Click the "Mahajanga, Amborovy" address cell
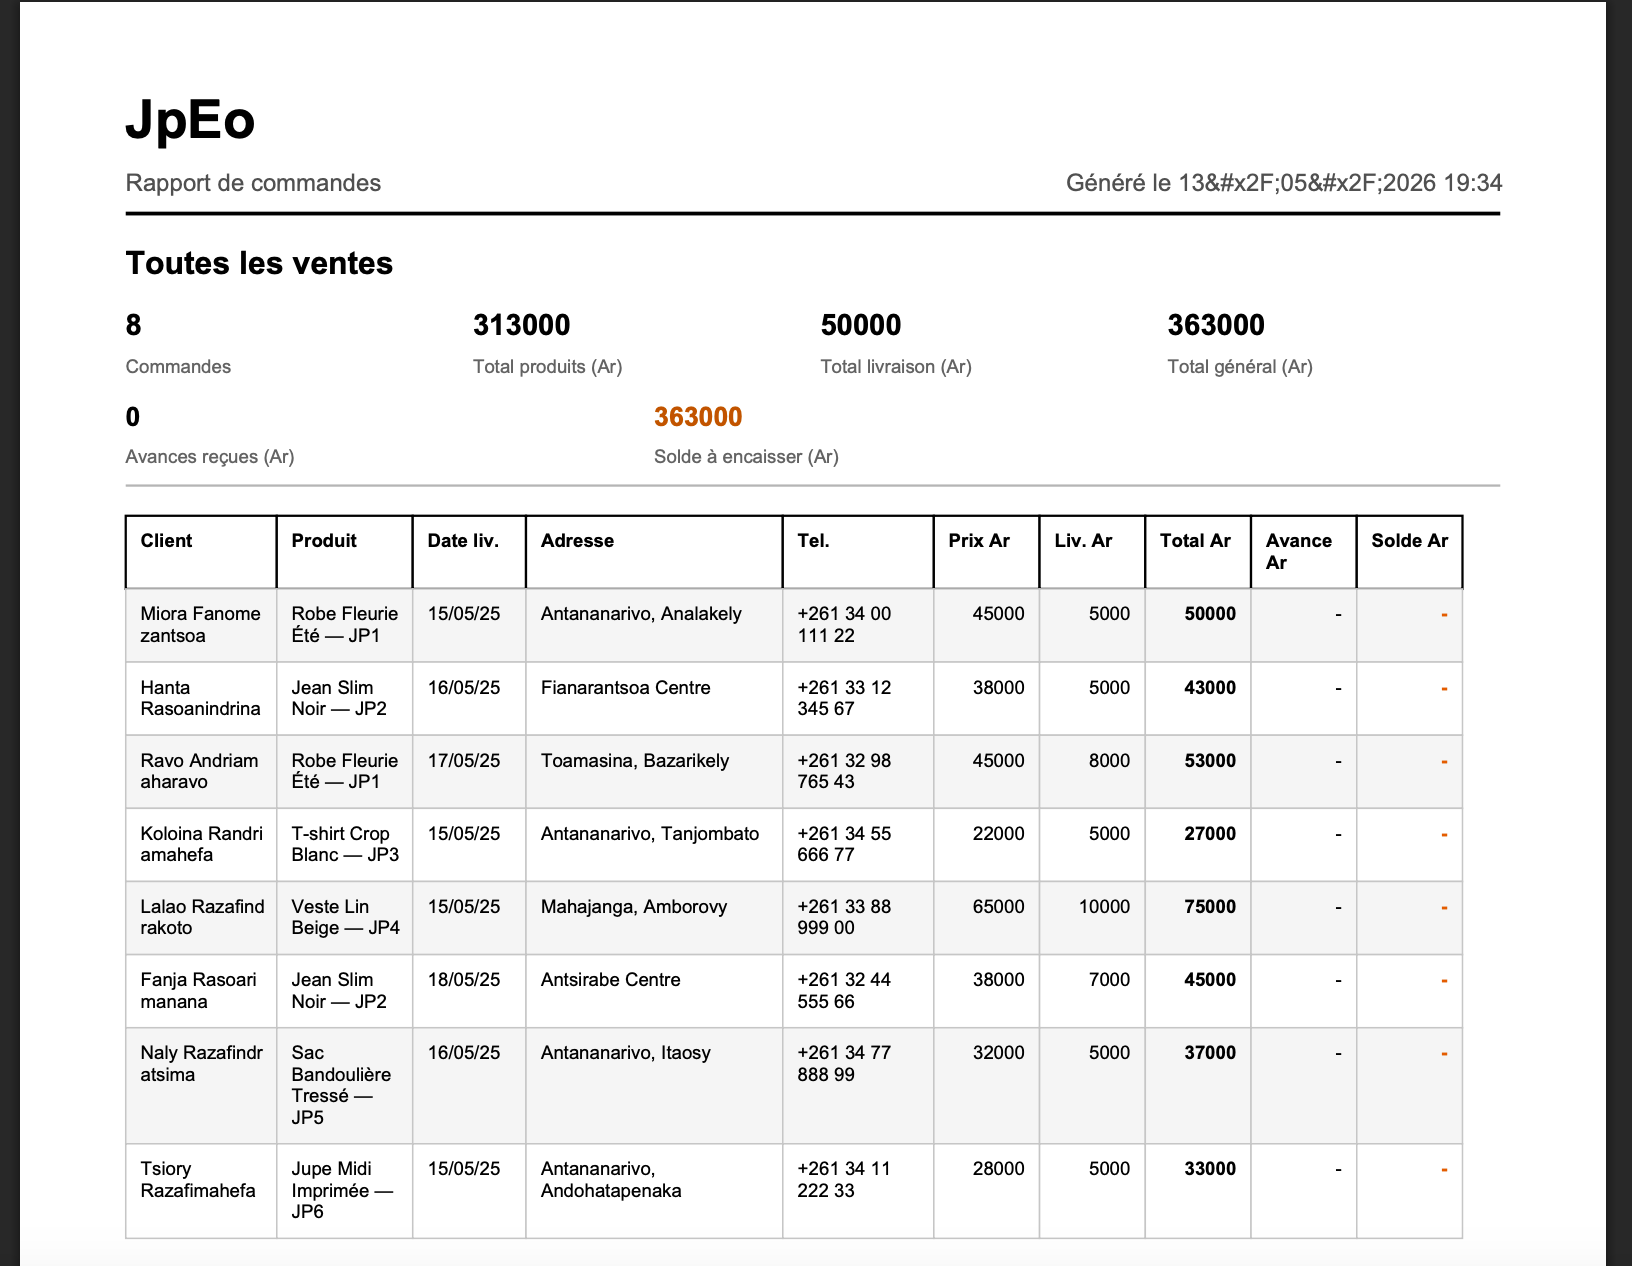Viewport: 1632px width, 1266px height. tap(654, 917)
